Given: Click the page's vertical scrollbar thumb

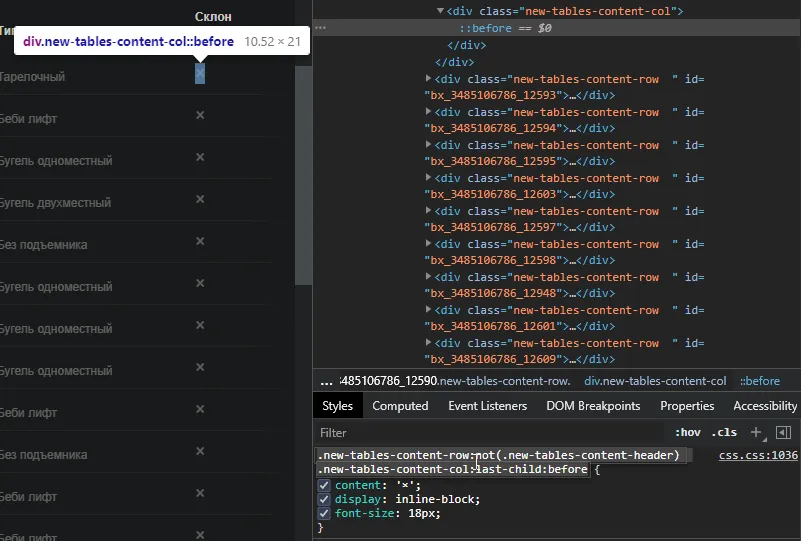Looking at the screenshot, I should coord(303,175).
